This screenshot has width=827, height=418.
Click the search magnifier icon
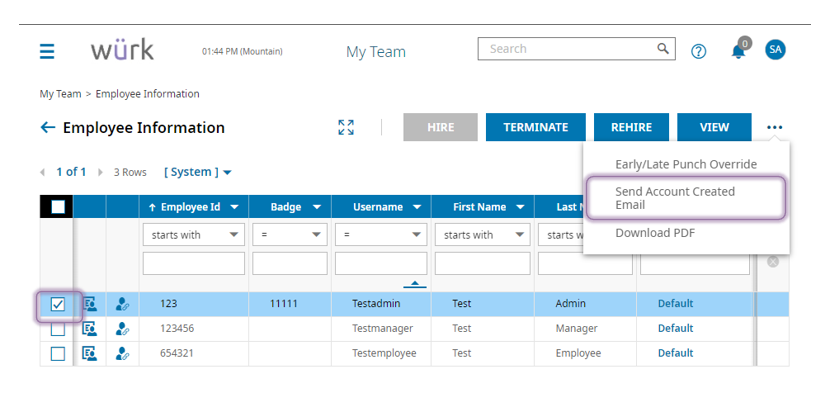[x=663, y=48]
